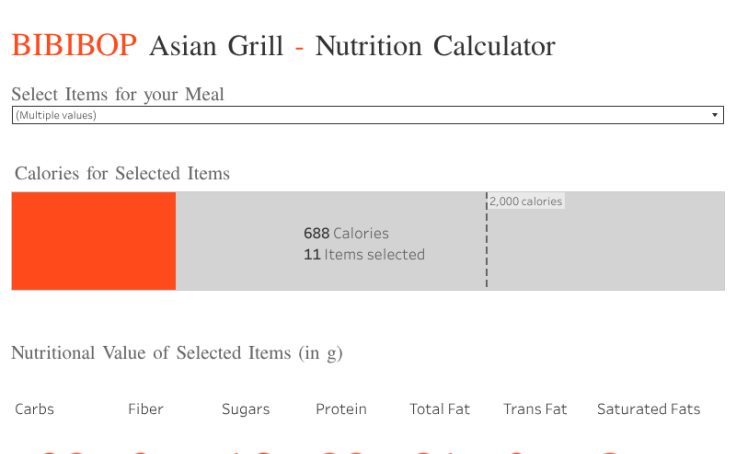Click the Saturated Fats label
The image size is (736, 454).
[x=649, y=409]
